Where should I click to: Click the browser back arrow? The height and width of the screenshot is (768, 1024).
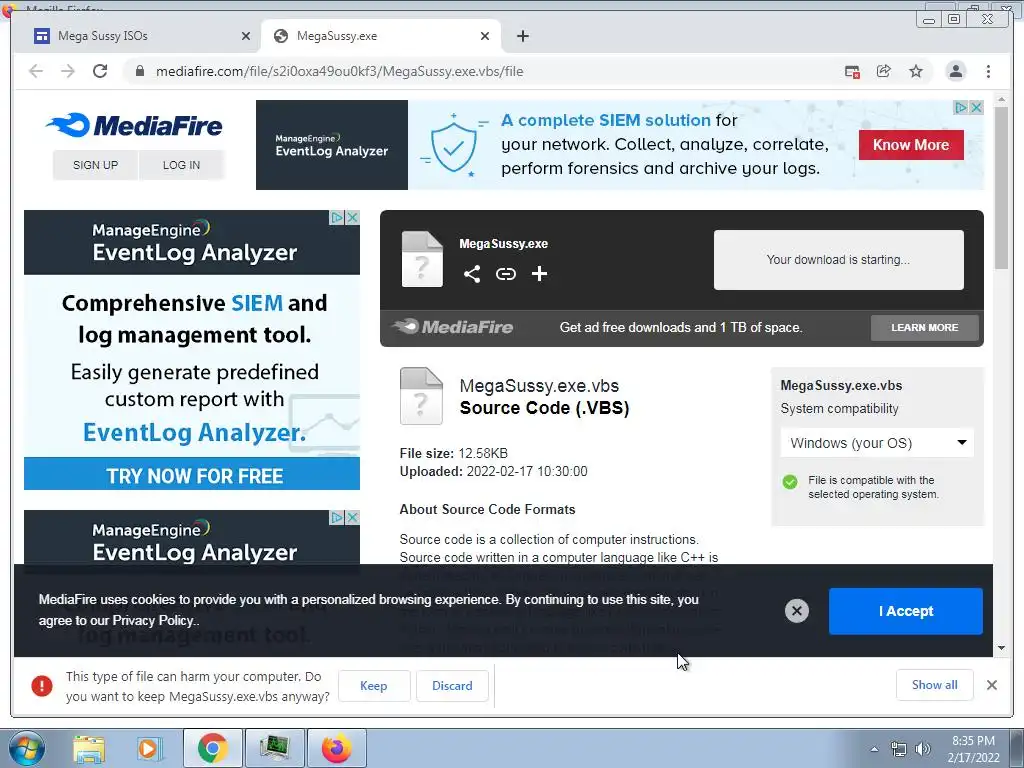pos(36,71)
